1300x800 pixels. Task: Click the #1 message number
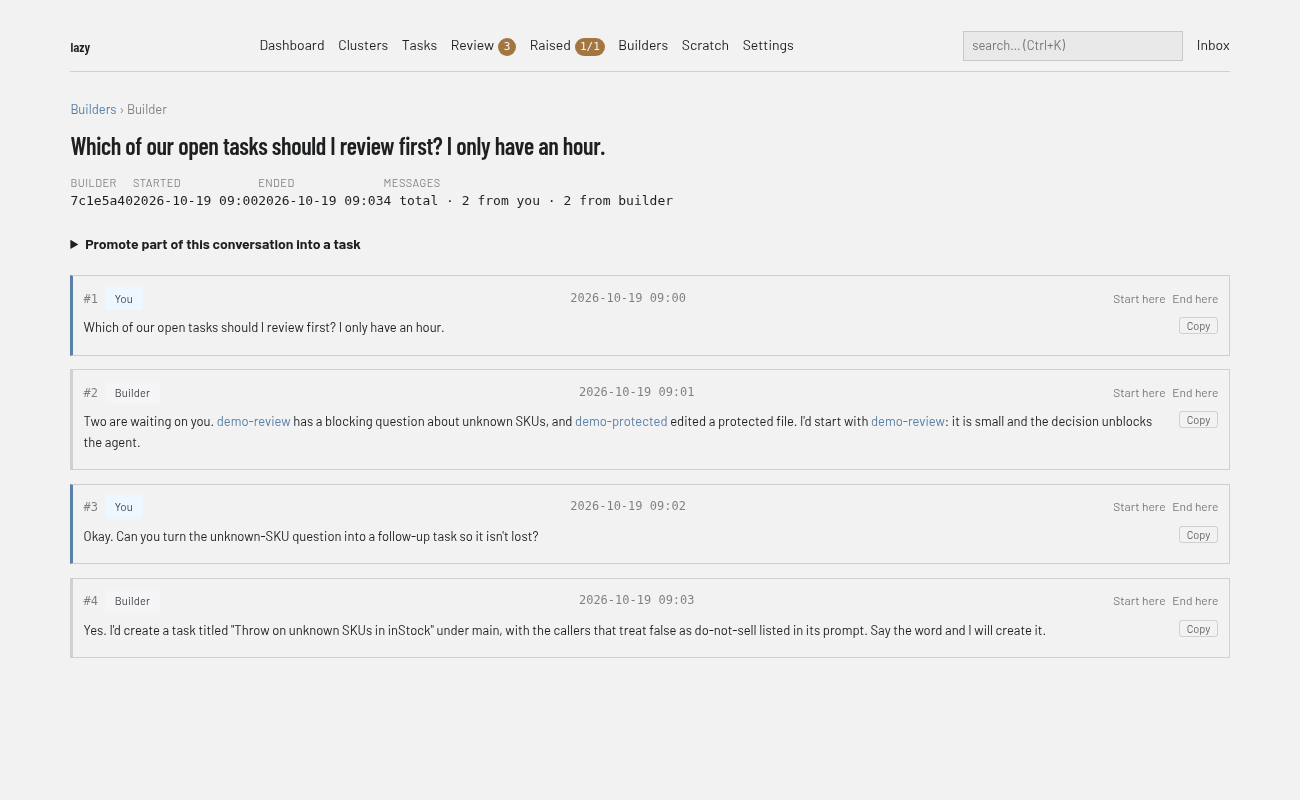click(91, 299)
